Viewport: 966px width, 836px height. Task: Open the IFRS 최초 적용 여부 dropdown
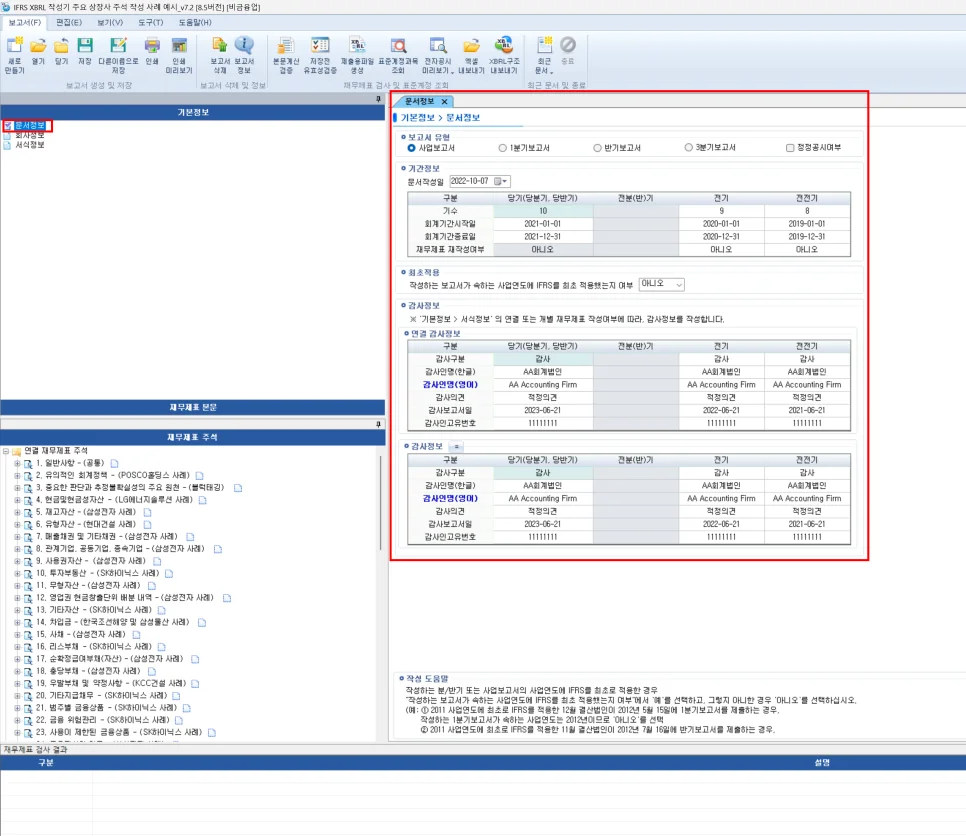tap(680, 284)
